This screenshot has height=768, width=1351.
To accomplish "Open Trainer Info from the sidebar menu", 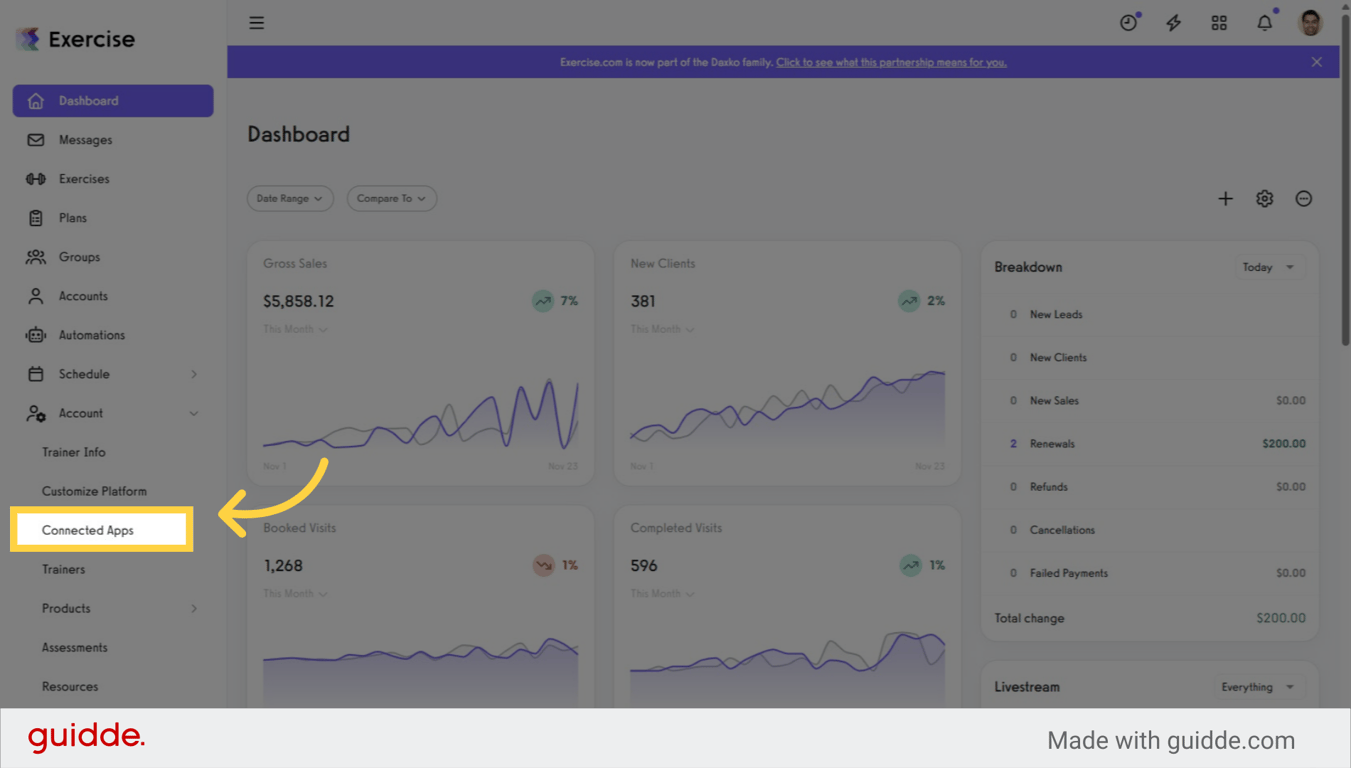I will [73, 452].
